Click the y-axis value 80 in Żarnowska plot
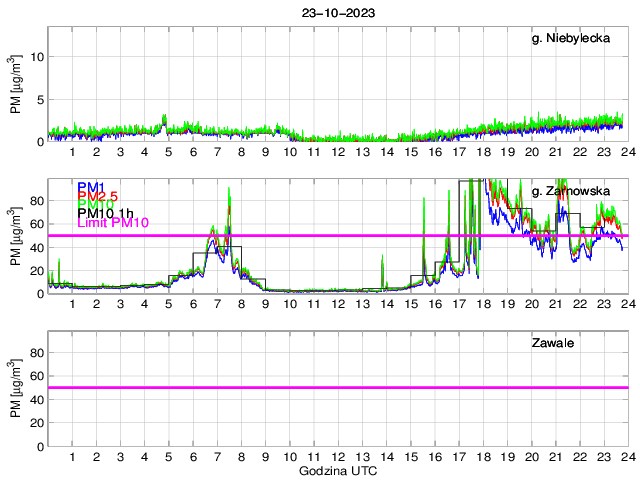Screen dimensions: 640x480 tap(37, 201)
